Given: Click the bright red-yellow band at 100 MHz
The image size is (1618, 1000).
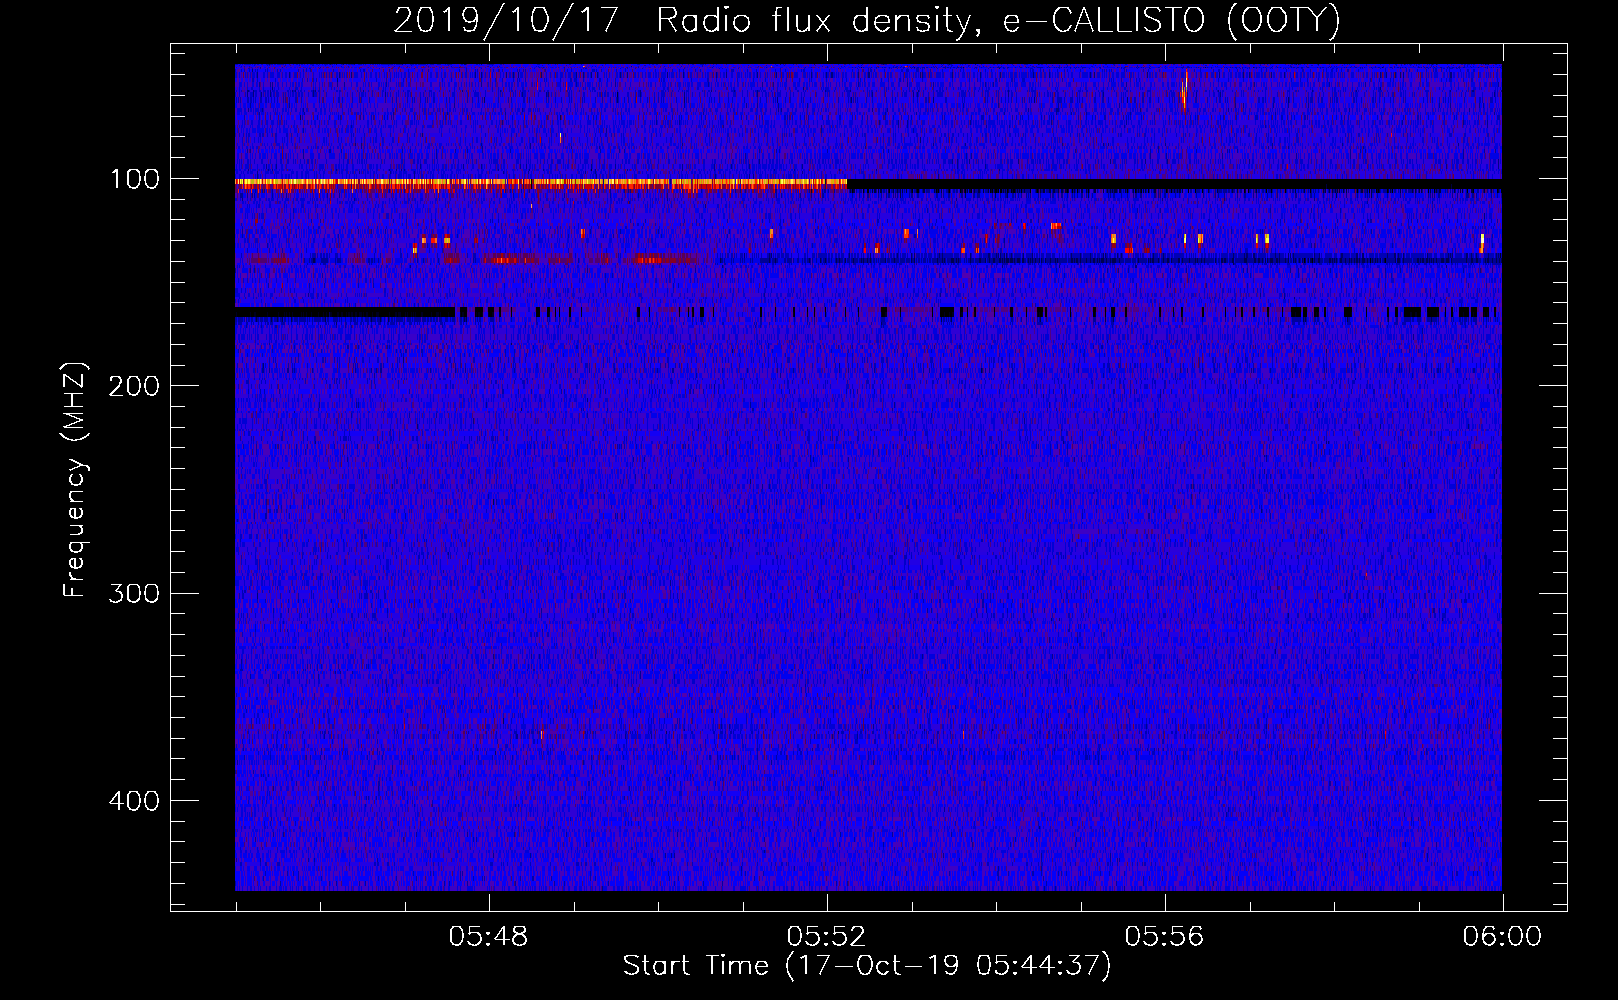Looking at the screenshot, I should point(541,185).
